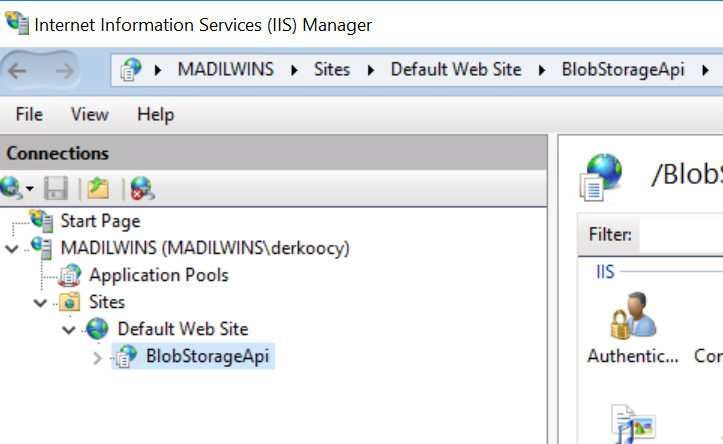Expand the BlobStorageApi tree node
This screenshot has height=444, width=723.
(x=97, y=356)
